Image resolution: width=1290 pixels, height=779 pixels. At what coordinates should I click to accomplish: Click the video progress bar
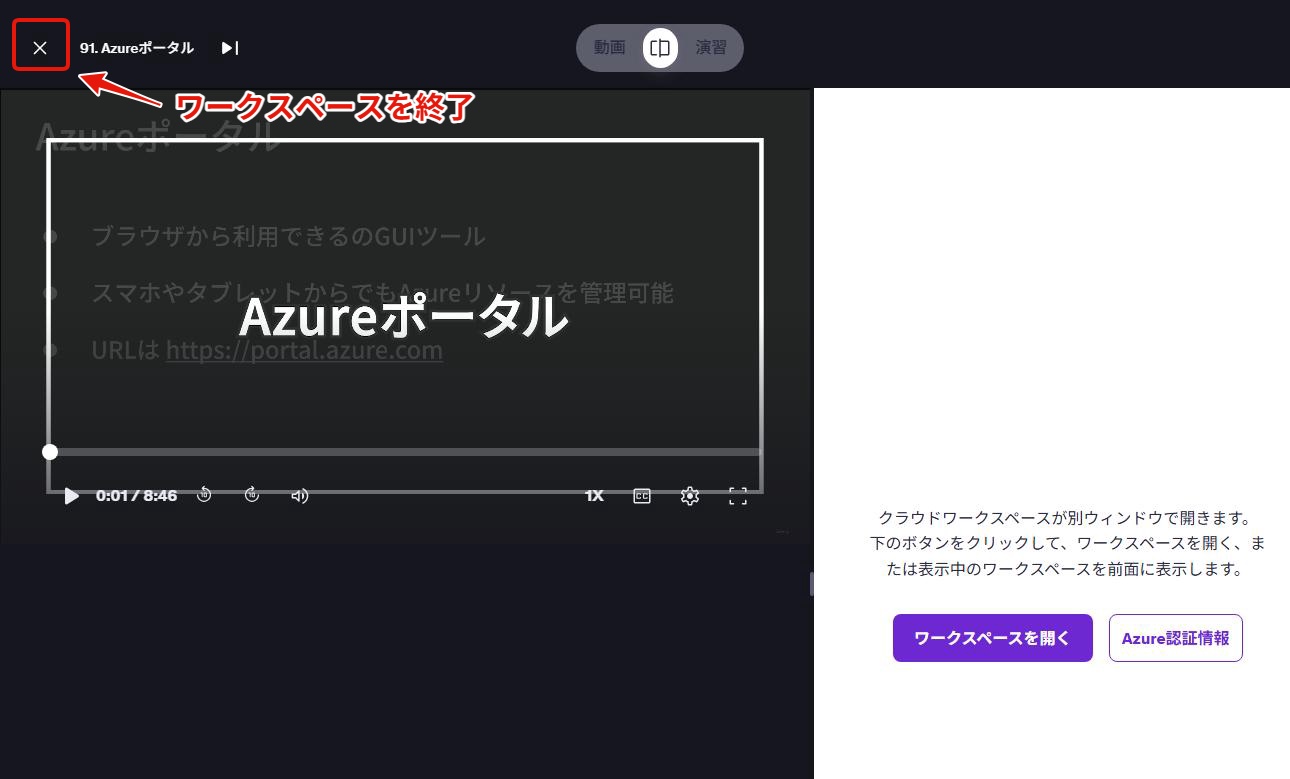[x=405, y=452]
